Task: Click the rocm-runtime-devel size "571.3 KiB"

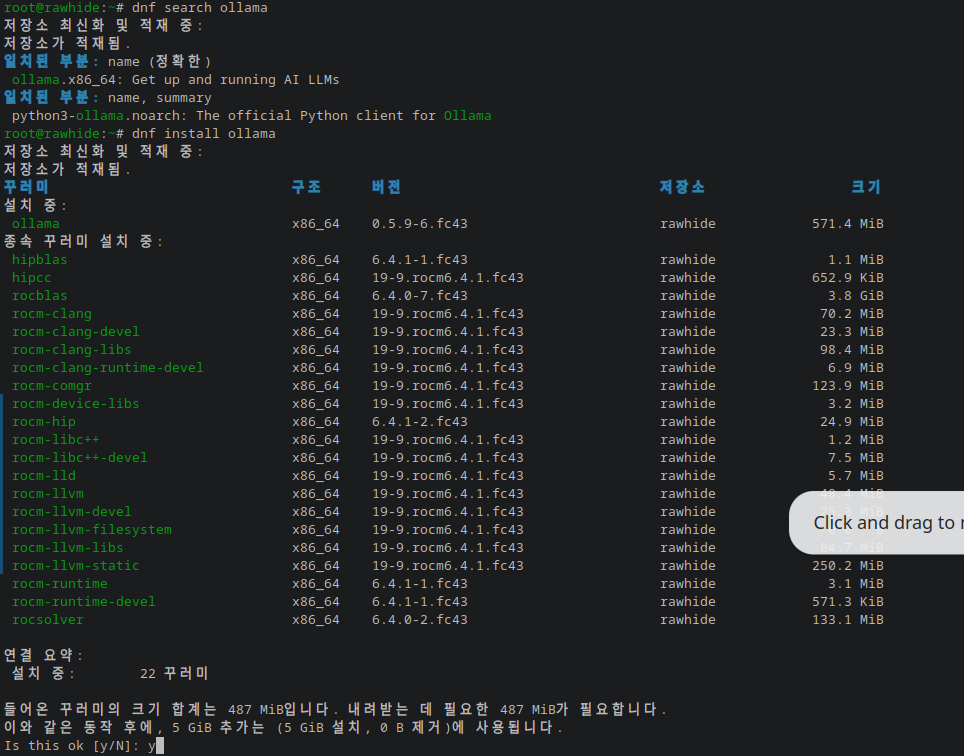Action: click(x=848, y=602)
